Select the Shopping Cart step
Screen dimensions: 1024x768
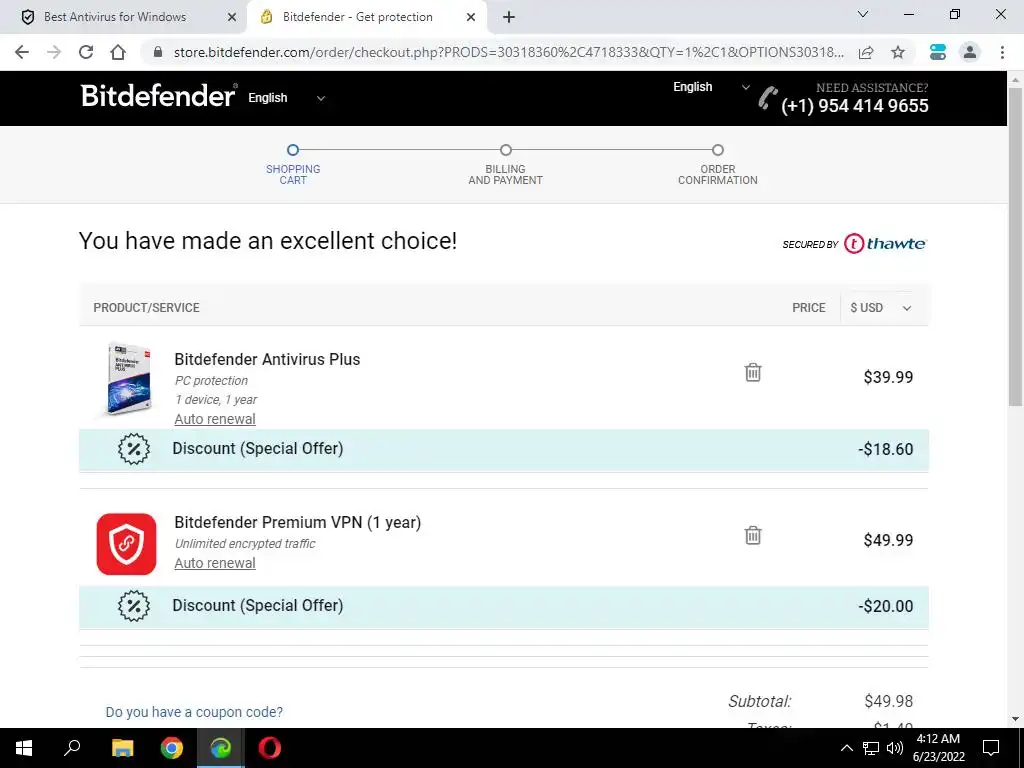[x=293, y=165]
